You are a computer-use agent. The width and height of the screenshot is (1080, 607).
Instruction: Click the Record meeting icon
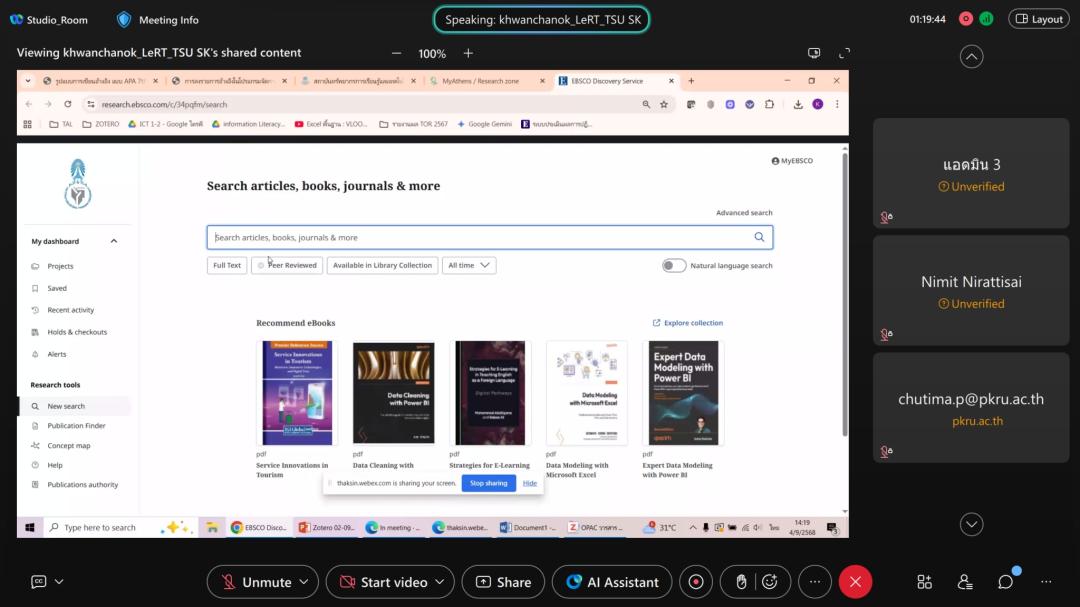[x=696, y=582]
